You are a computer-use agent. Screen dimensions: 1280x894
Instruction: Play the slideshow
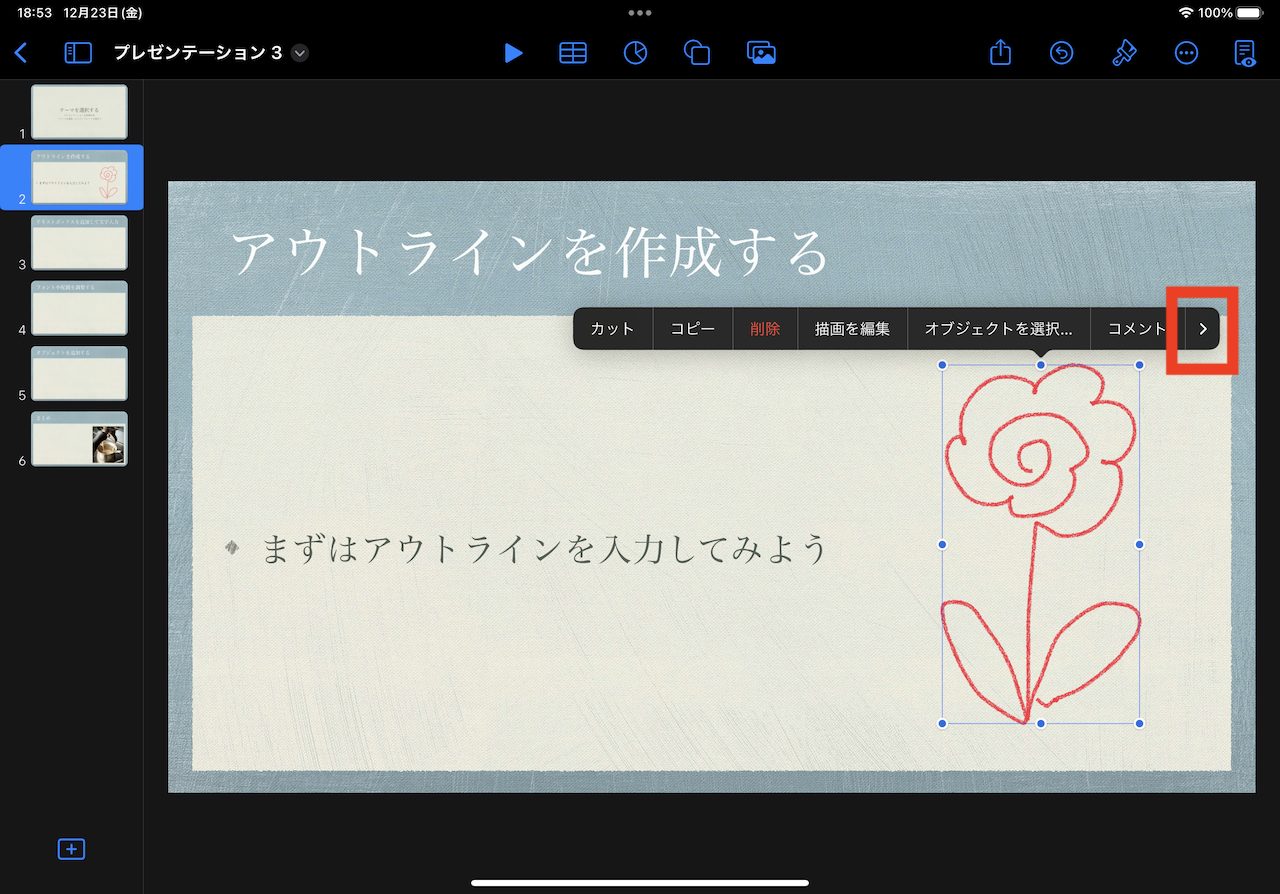513,53
